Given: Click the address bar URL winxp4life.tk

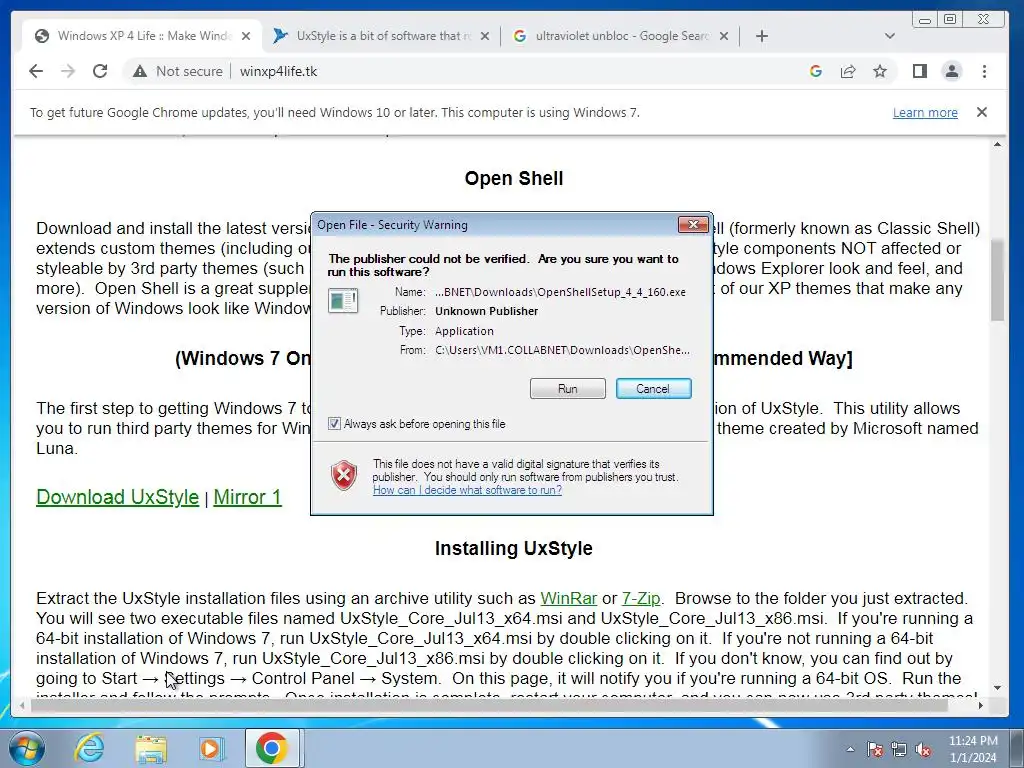Looking at the screenshot, I should [x=278, y=71].
